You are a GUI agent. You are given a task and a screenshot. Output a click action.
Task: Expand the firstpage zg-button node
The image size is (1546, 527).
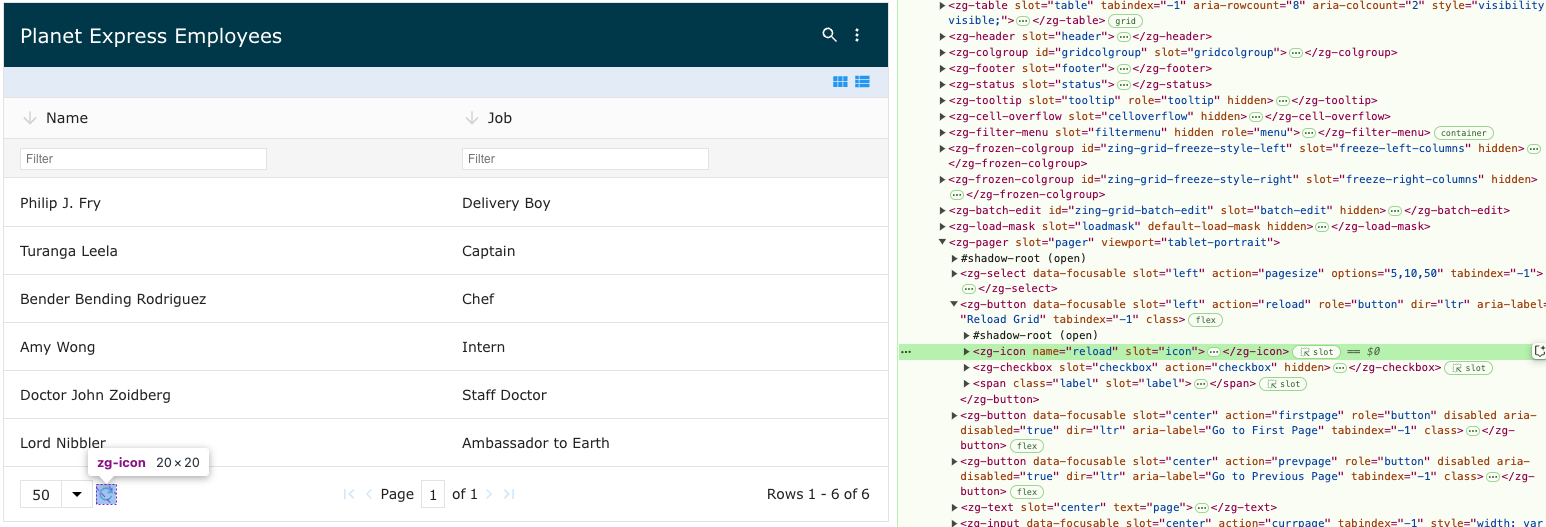tap(955, 415)
